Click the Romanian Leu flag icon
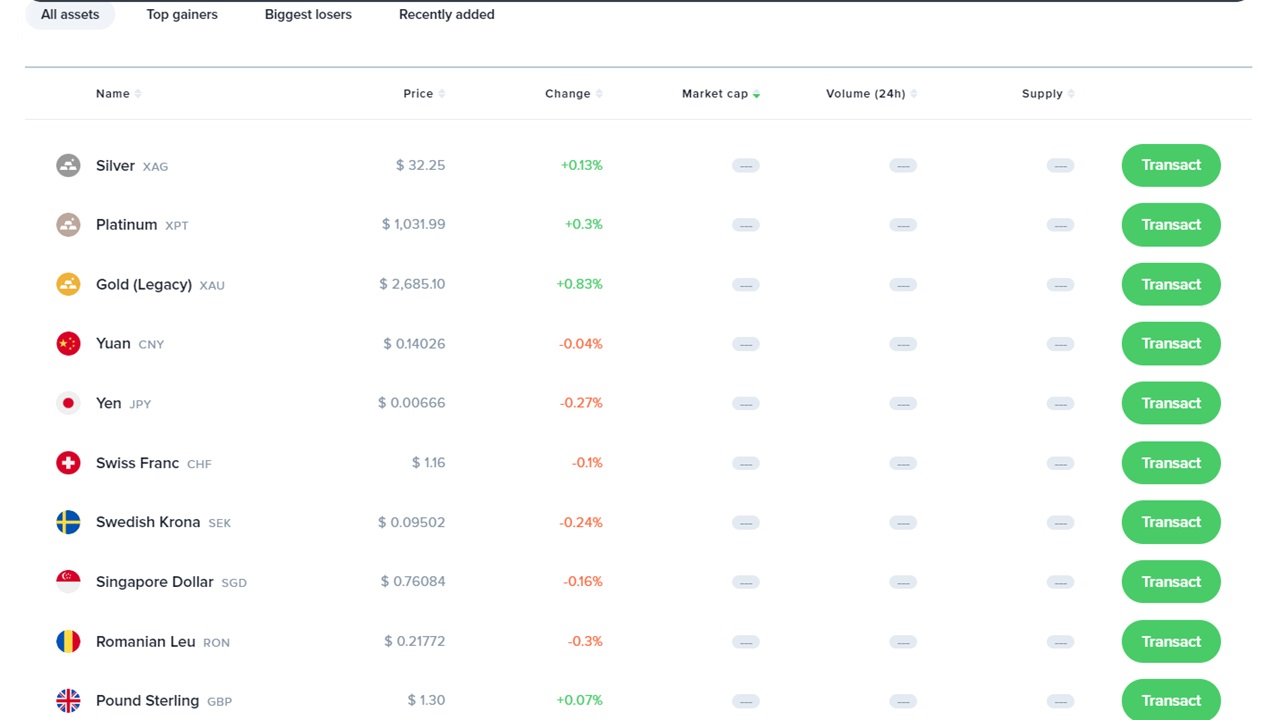 pos(68,641)
